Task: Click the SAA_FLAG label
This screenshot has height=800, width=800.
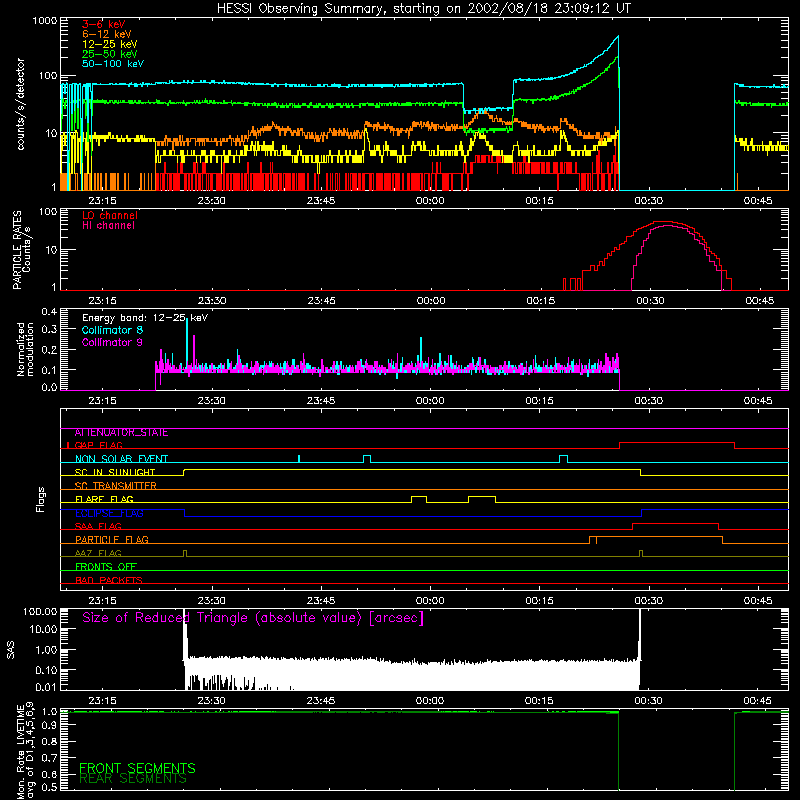Action: click(98, 526)
